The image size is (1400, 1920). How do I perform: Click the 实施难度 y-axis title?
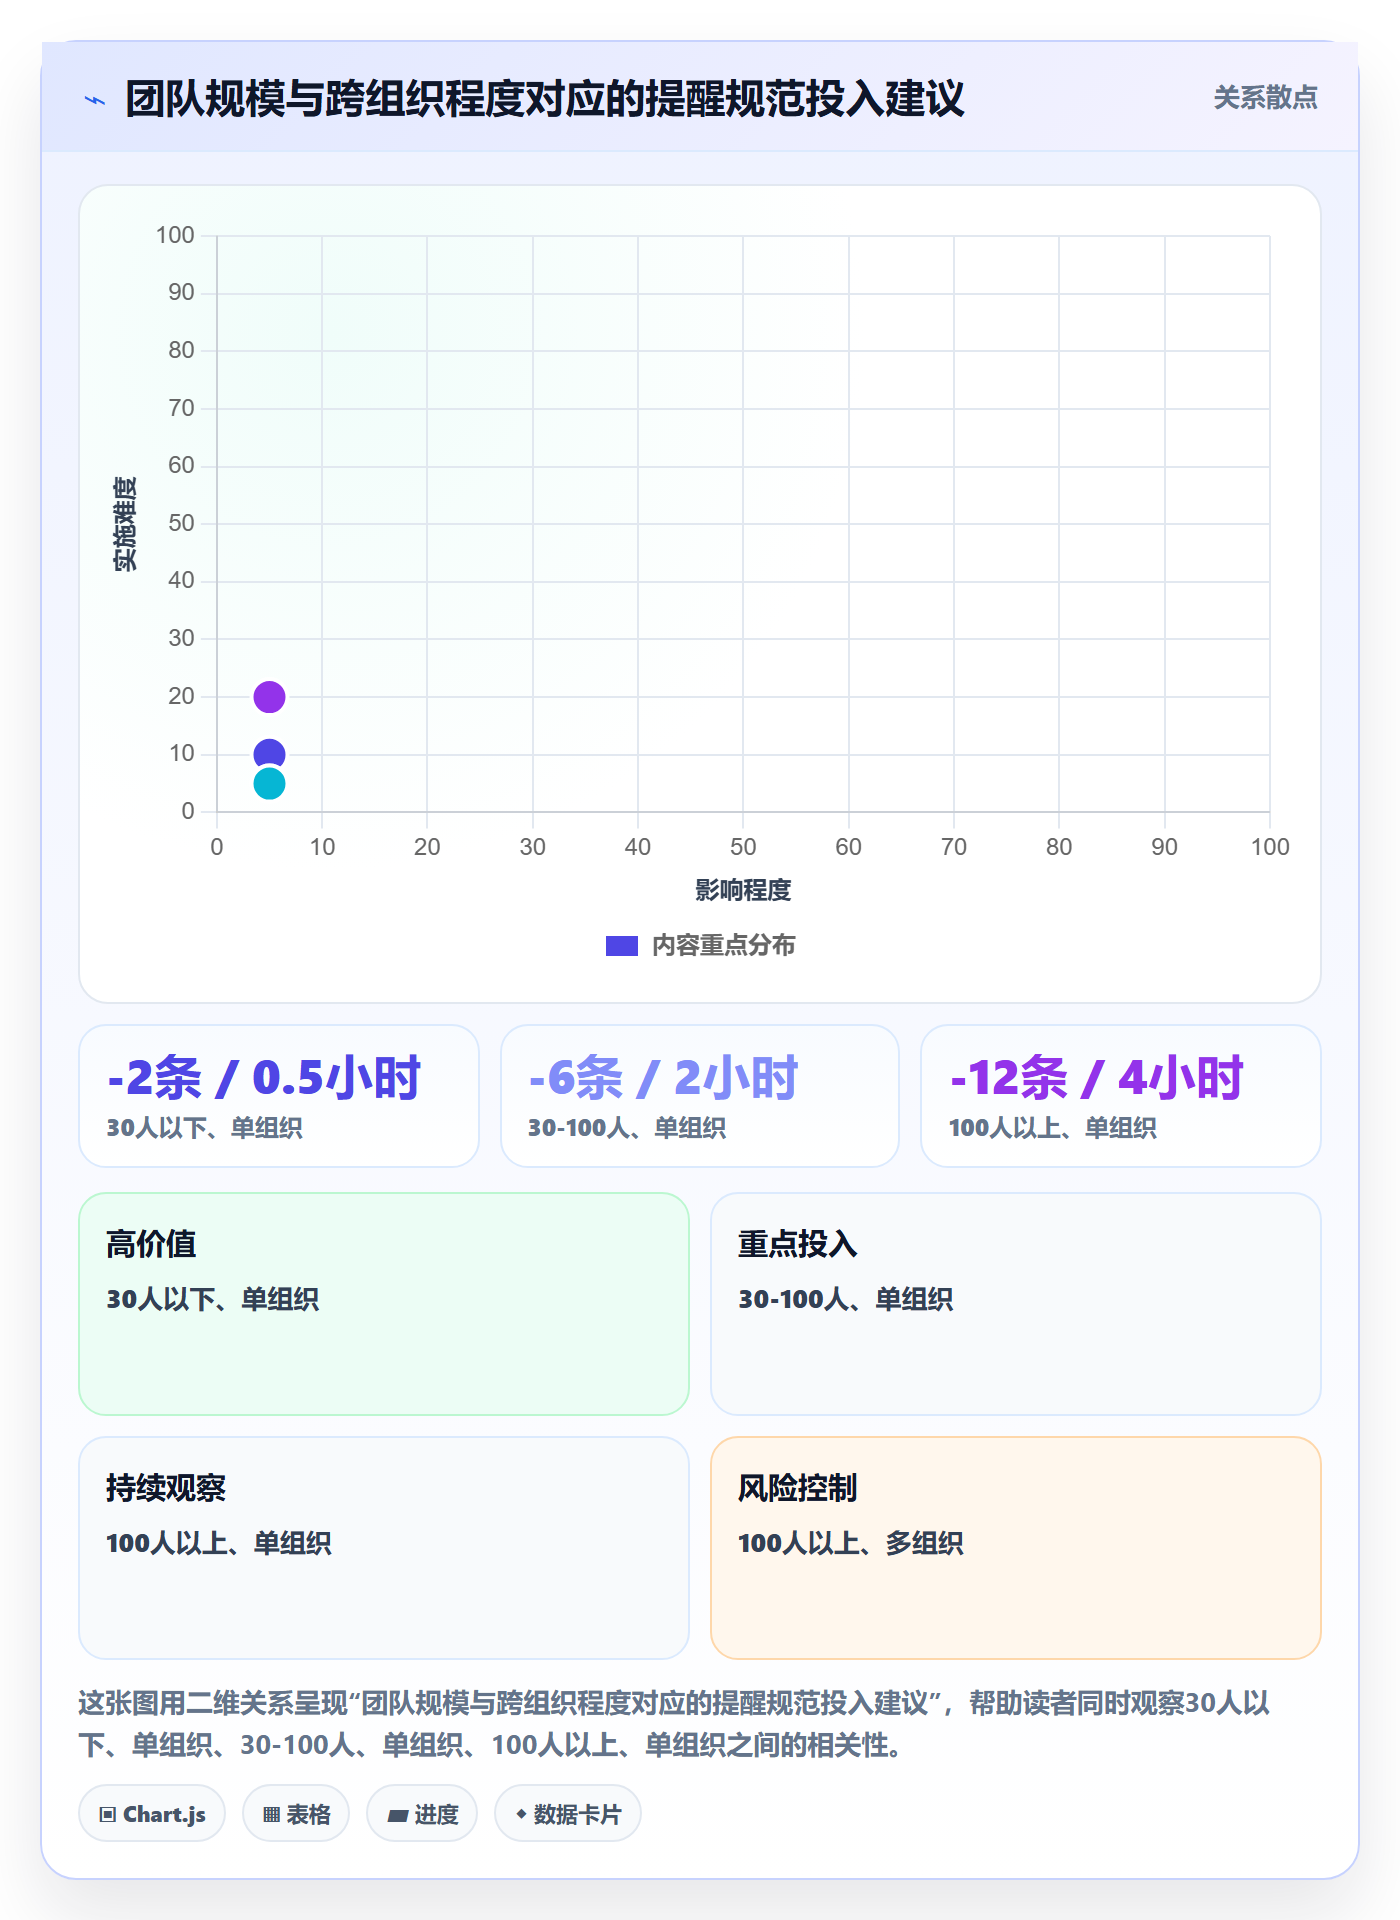(x=125, y=524)
